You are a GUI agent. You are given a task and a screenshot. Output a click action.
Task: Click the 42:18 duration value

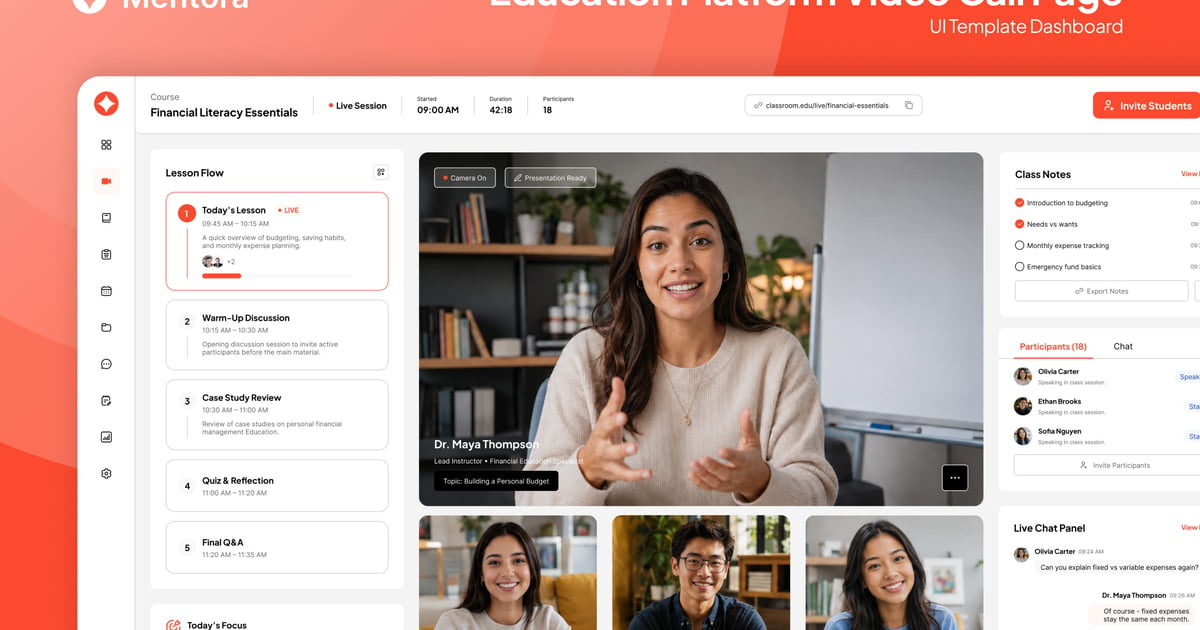pos(501,110)
